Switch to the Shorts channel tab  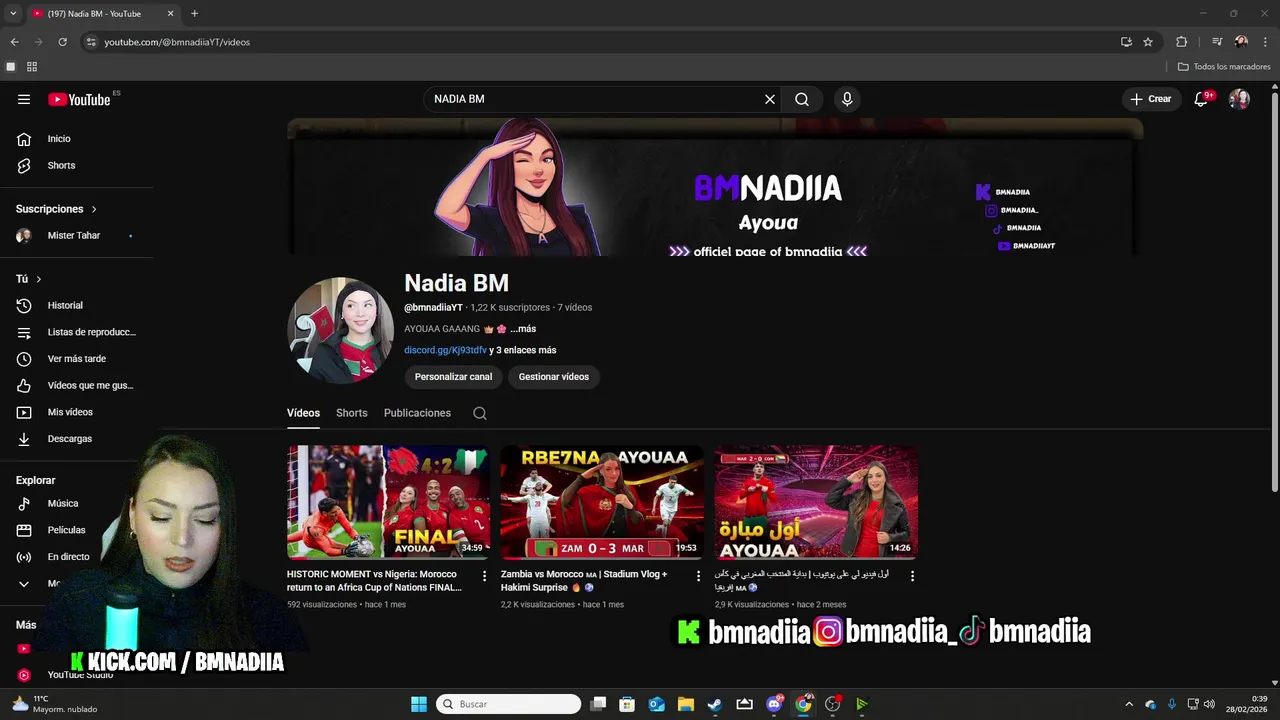352,413
